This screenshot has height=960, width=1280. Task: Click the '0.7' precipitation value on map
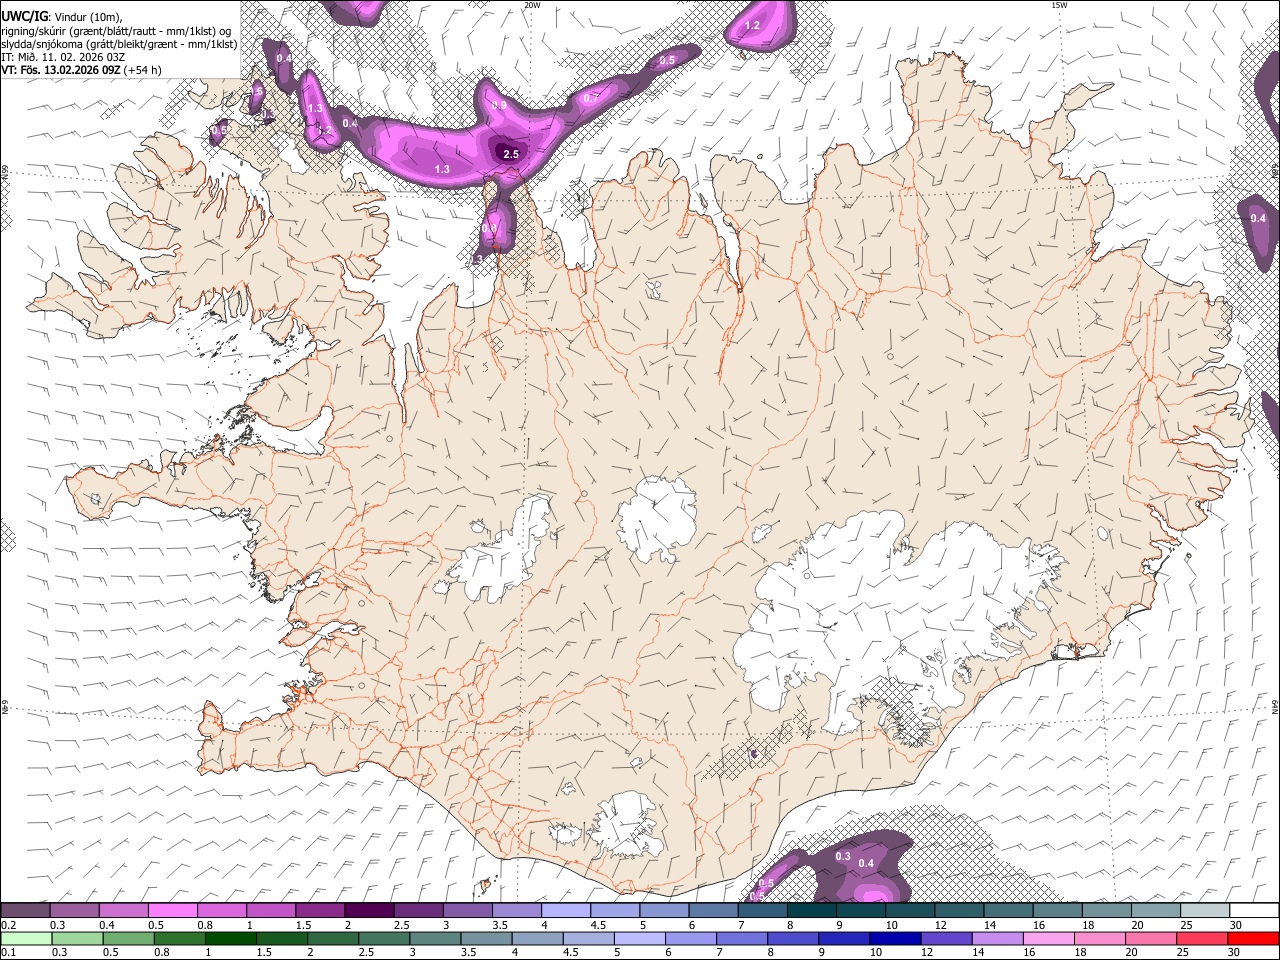(x=590, y=98)
